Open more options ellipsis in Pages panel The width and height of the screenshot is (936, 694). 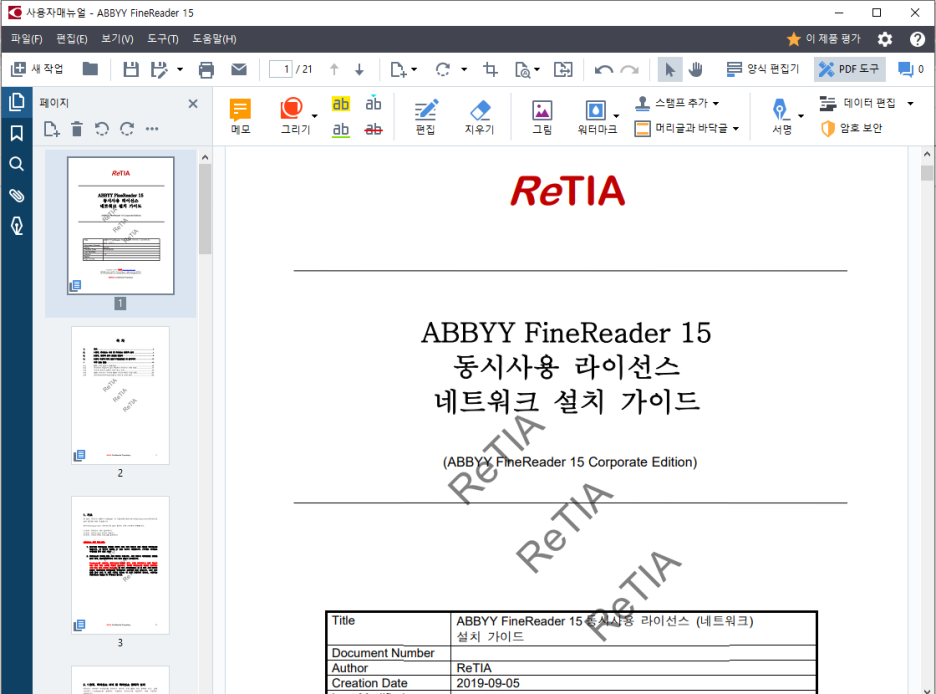152,129
